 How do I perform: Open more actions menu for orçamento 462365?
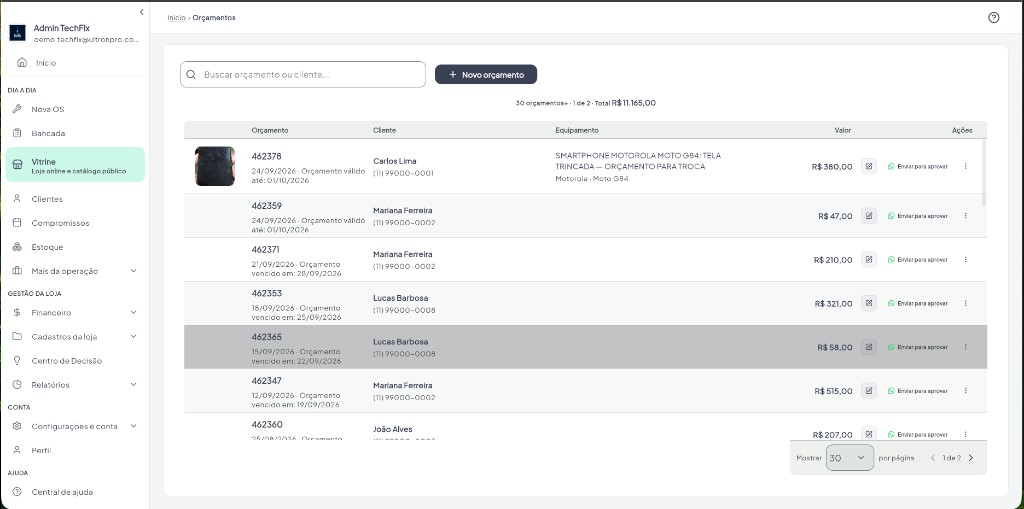click(965, 347)
